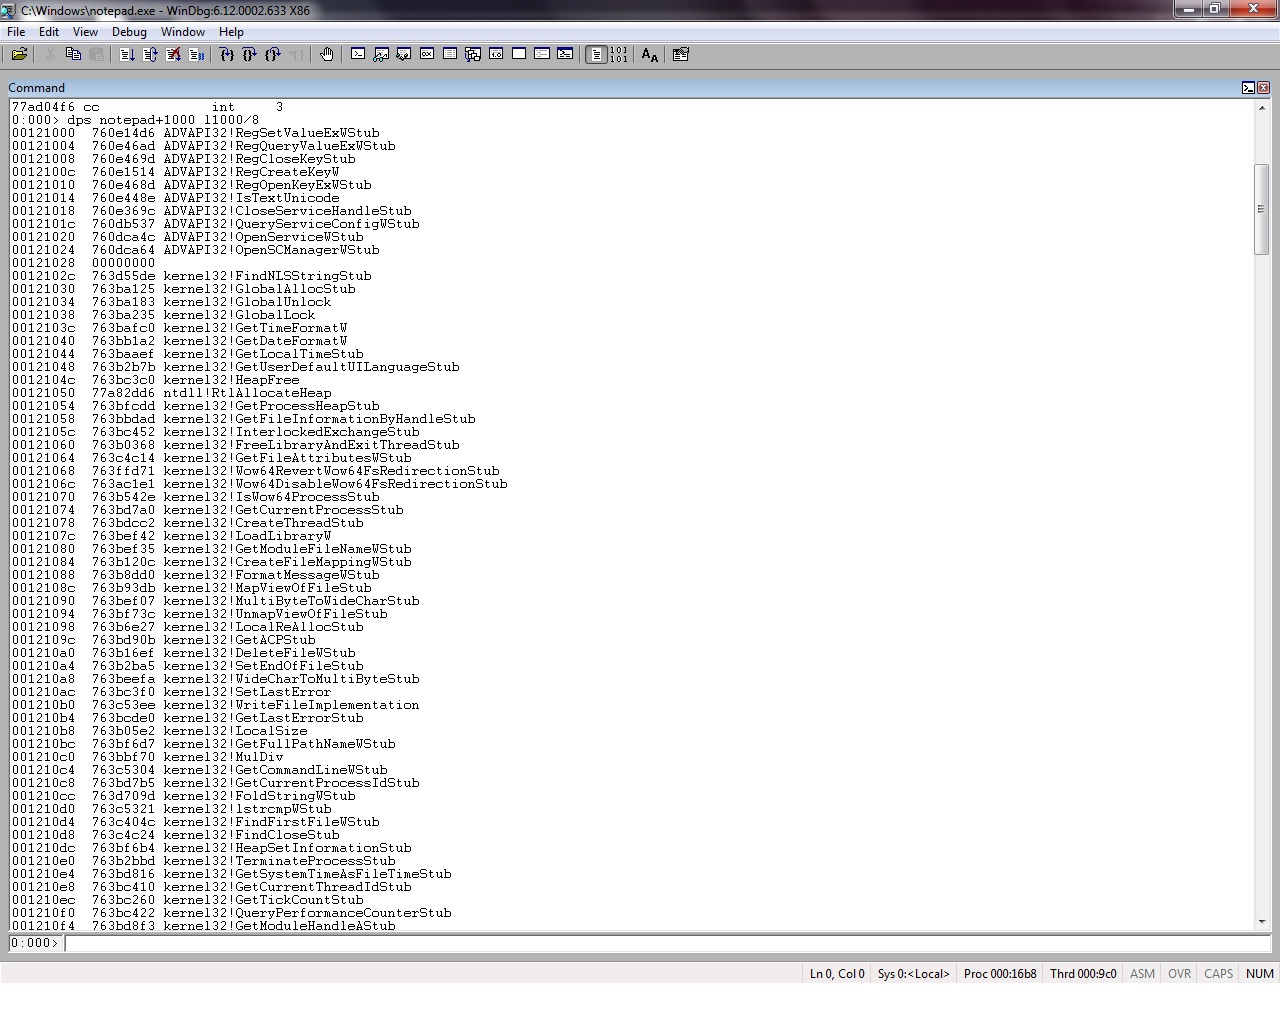1280x1024 pixels.
Task: Click the hand breakpoint icon
Action: [x=326, y=55]
